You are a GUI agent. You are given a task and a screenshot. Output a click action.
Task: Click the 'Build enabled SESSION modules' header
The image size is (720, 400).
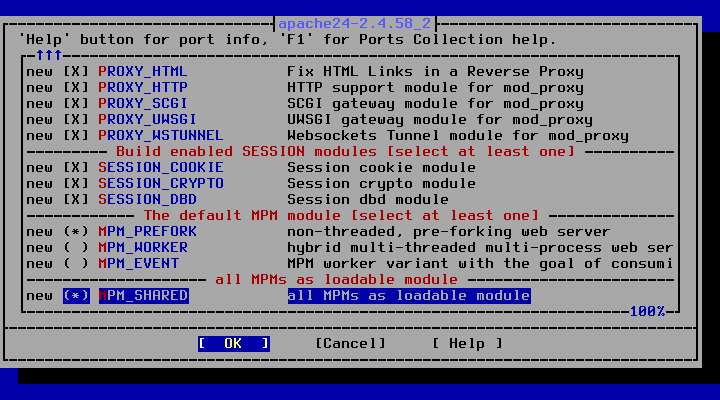(x=345, y=152)
